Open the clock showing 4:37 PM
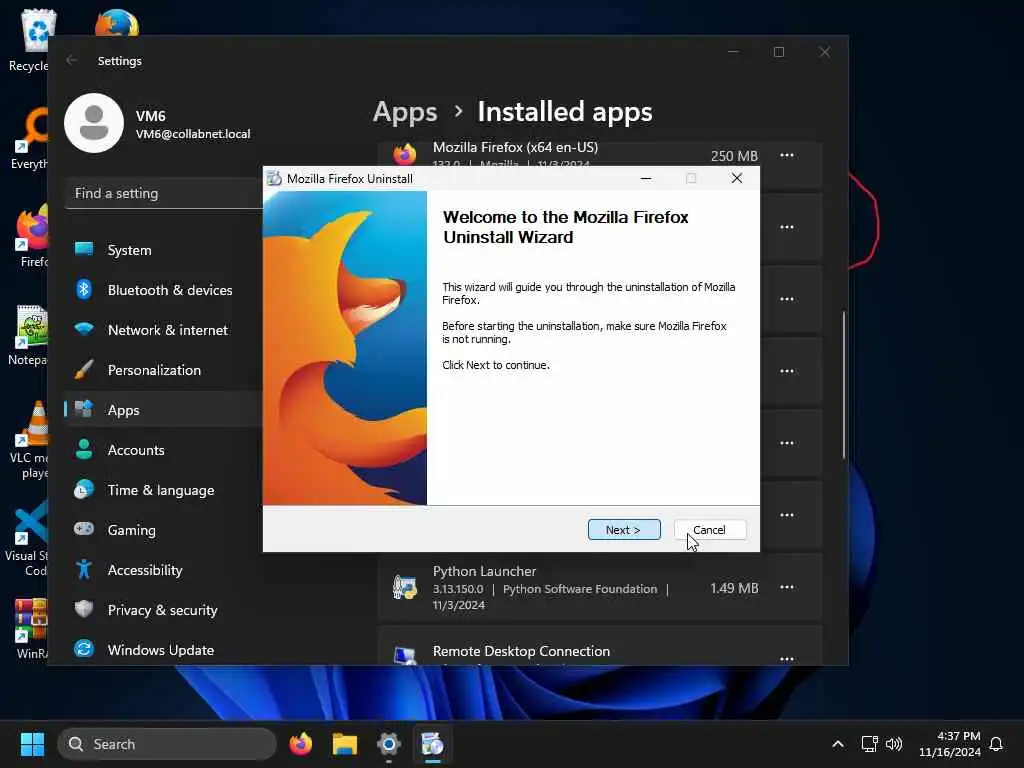This screenshot has width=1024, height=768. (950, 744)
